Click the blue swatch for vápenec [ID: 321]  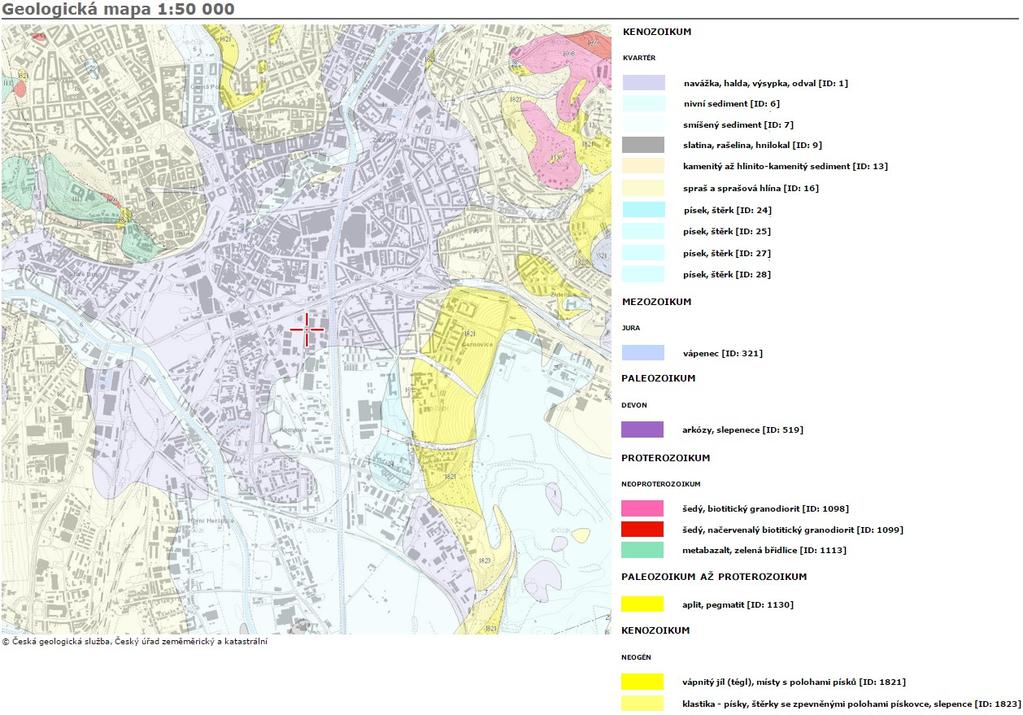(643, 353)
